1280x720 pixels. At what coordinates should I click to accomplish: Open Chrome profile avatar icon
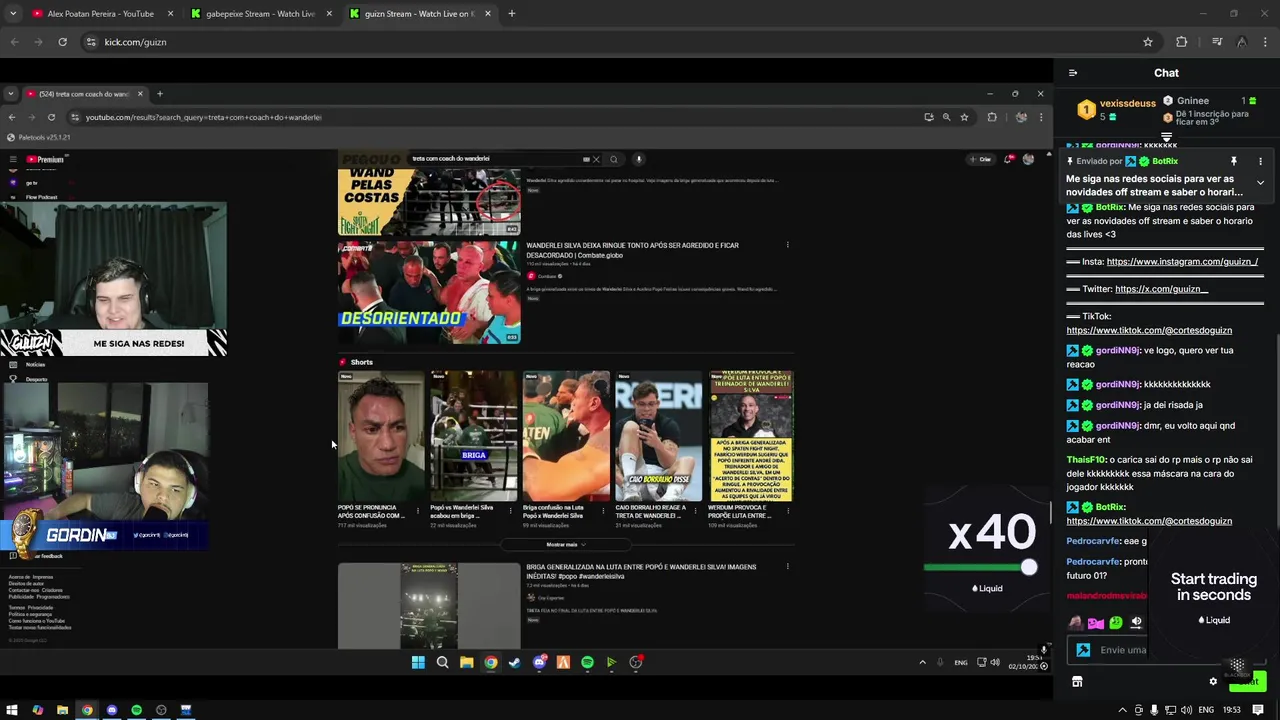click(x=1241, y=42)
